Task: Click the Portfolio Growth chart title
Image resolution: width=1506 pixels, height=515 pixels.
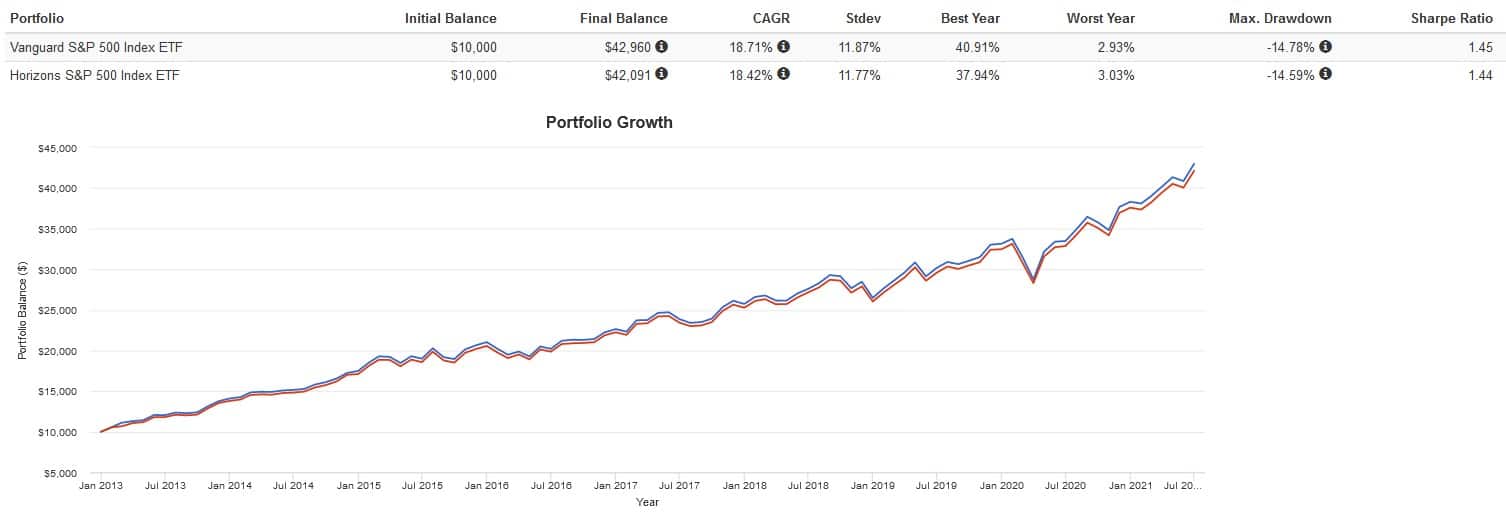Action: pyautogui.click(x=609, y=123)
